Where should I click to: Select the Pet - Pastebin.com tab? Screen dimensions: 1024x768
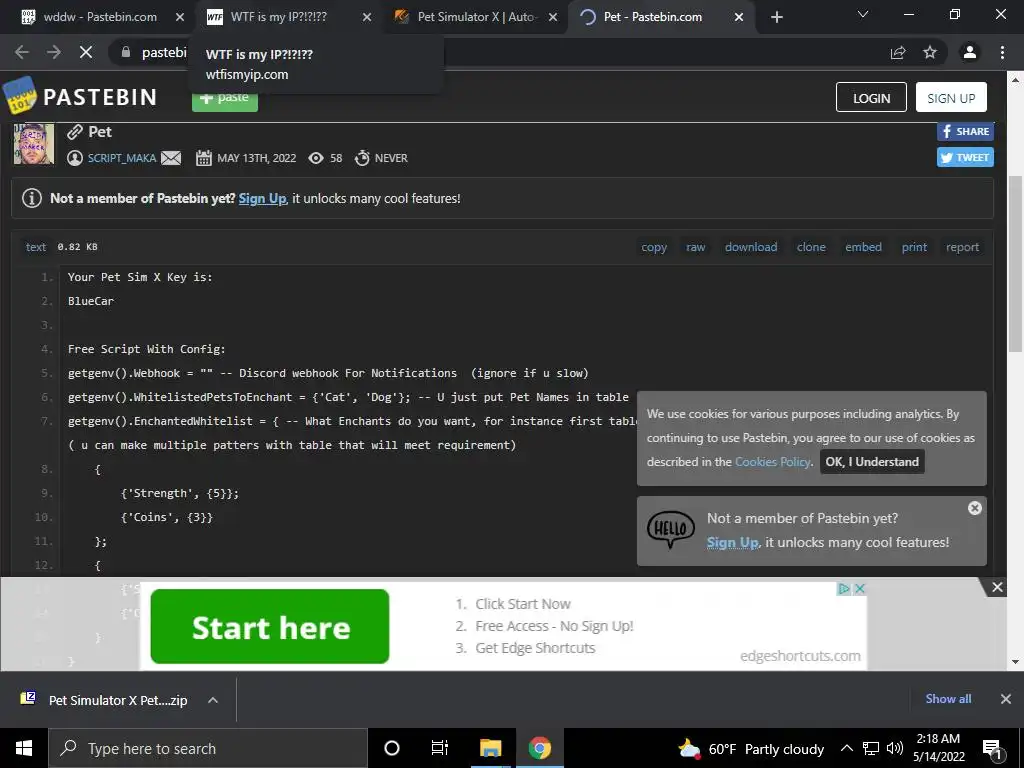point(653,17)
